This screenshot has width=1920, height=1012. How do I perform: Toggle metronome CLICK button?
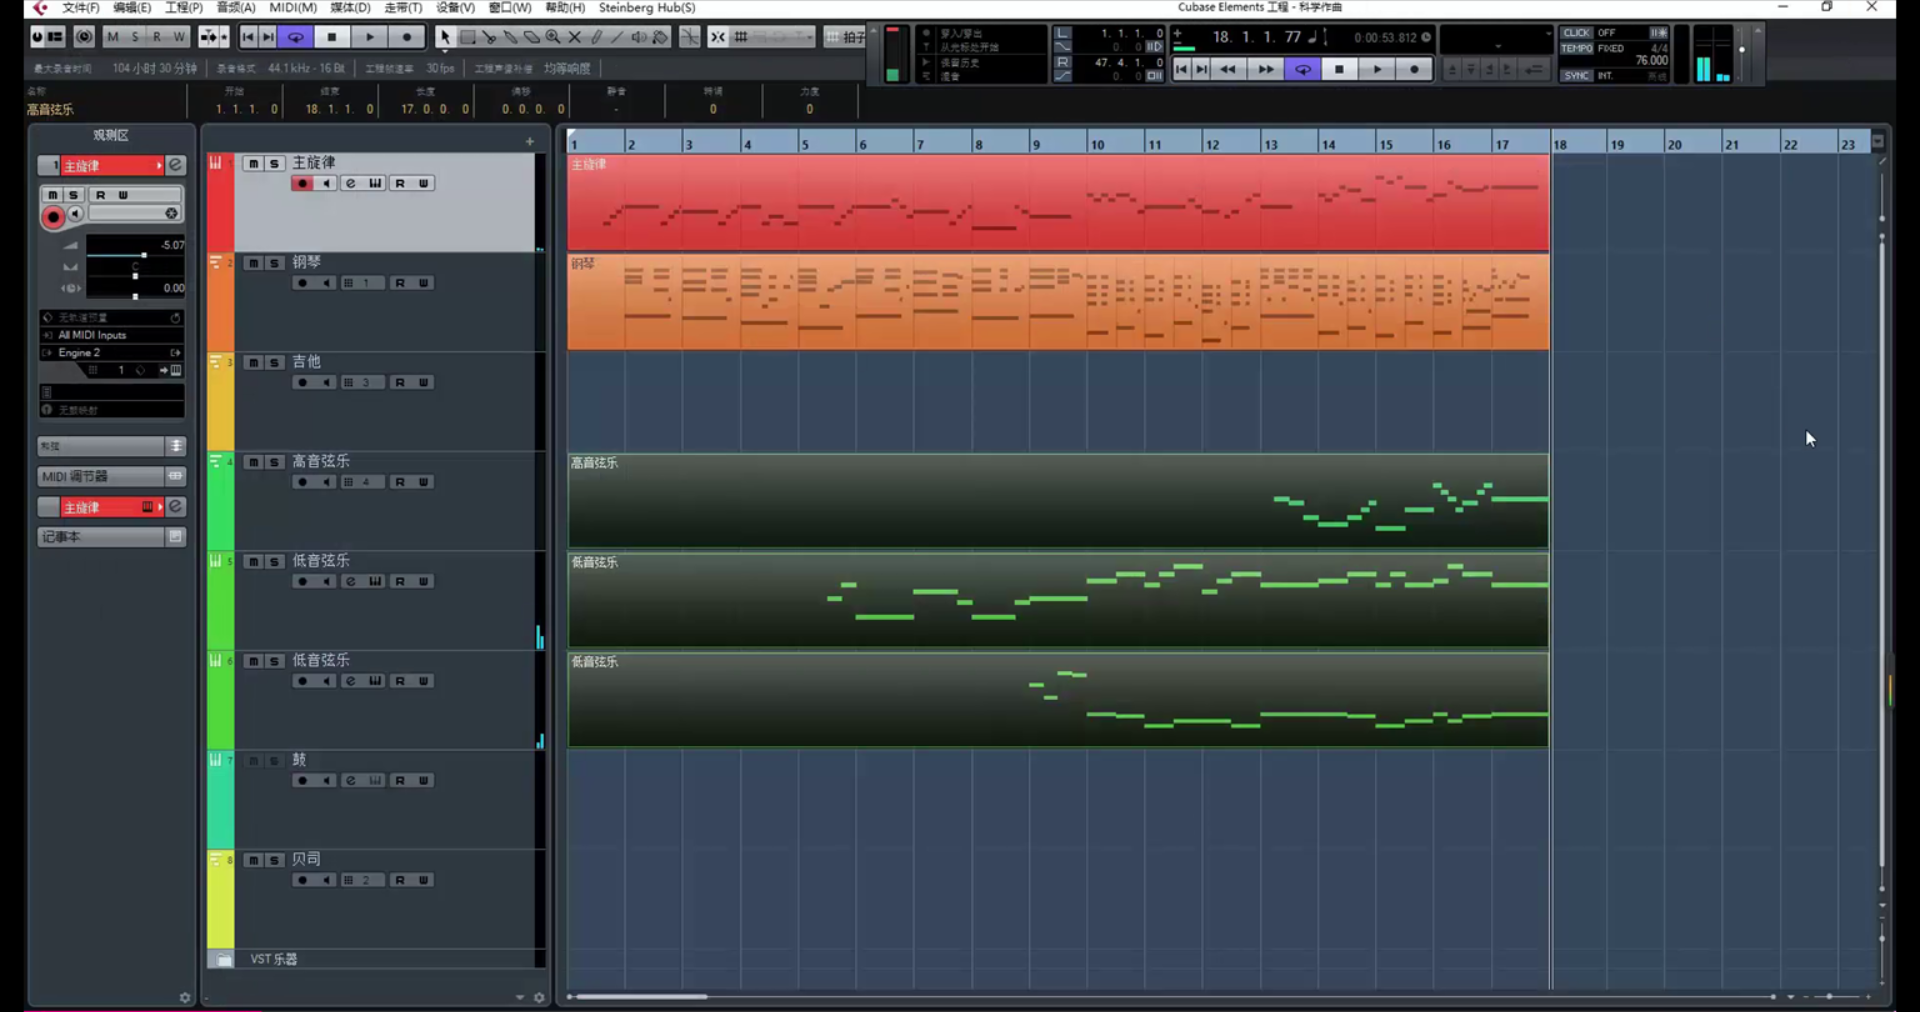tap(1576, 33)
